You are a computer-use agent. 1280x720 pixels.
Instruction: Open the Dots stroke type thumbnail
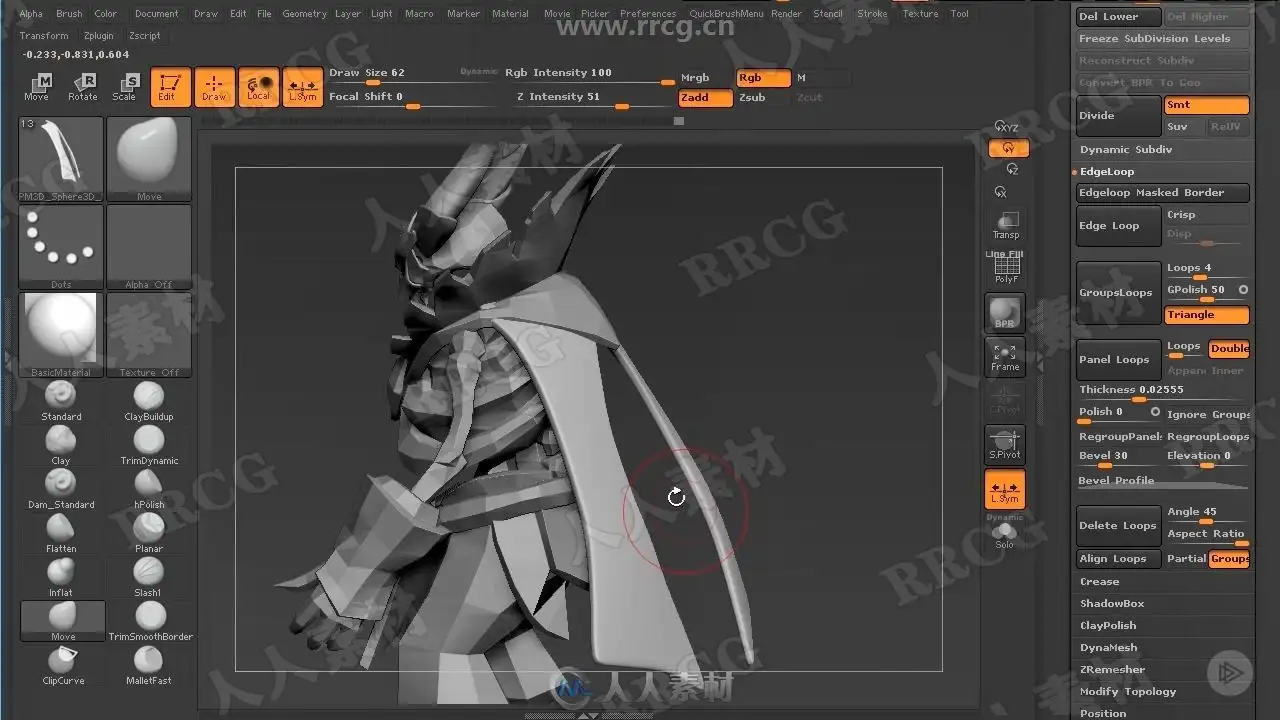coord(61,247)
